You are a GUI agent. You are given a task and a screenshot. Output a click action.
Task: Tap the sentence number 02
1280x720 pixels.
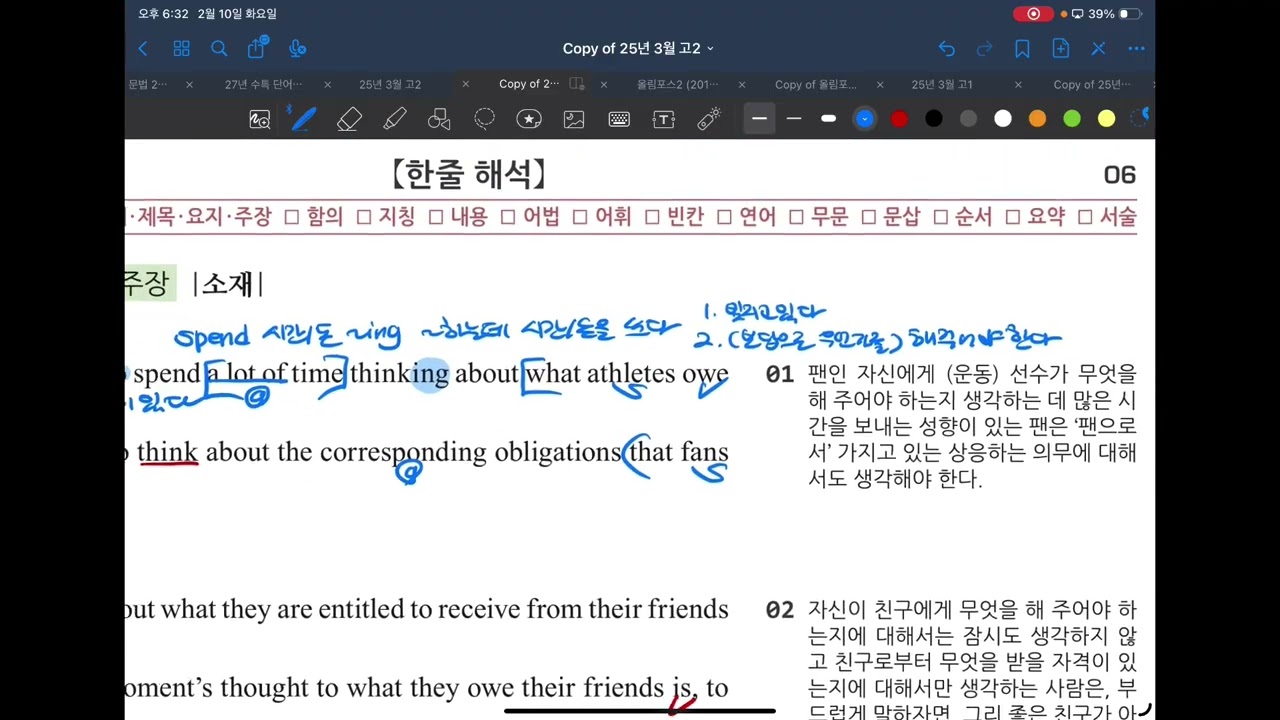click(779, 610)
